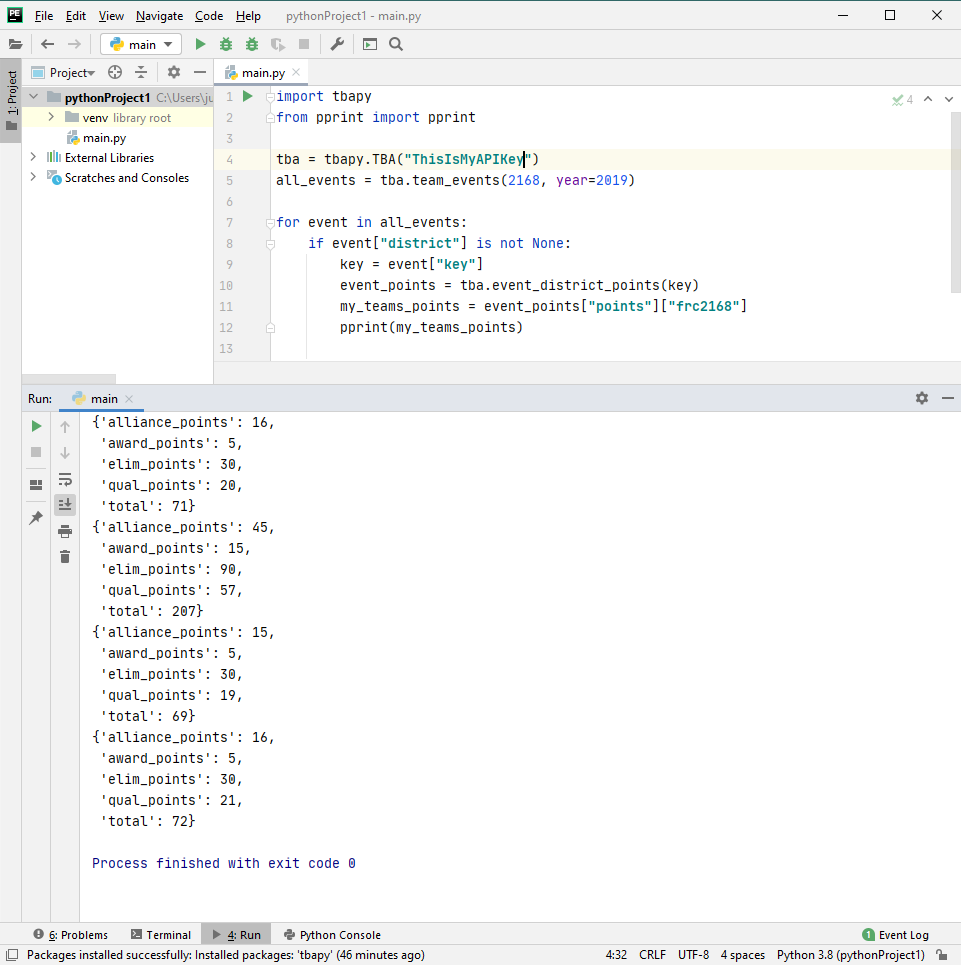Toggle the pin tab icon in Run panel
The width and height of the screenshot is (961, 965).
tap(36, 518)
